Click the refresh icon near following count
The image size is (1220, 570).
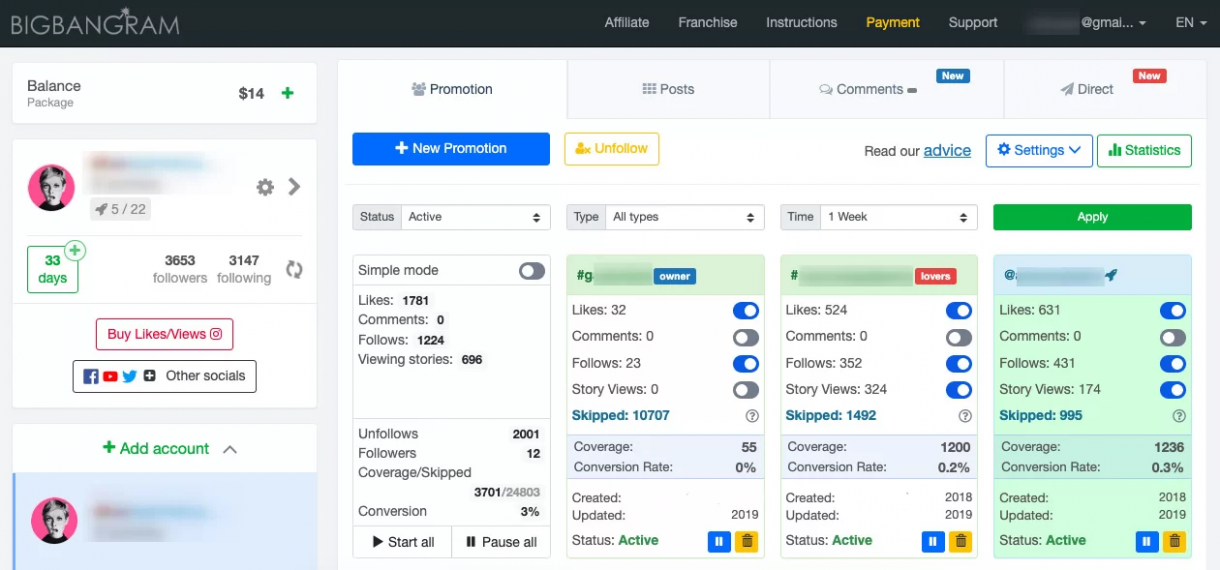[294, 269]
